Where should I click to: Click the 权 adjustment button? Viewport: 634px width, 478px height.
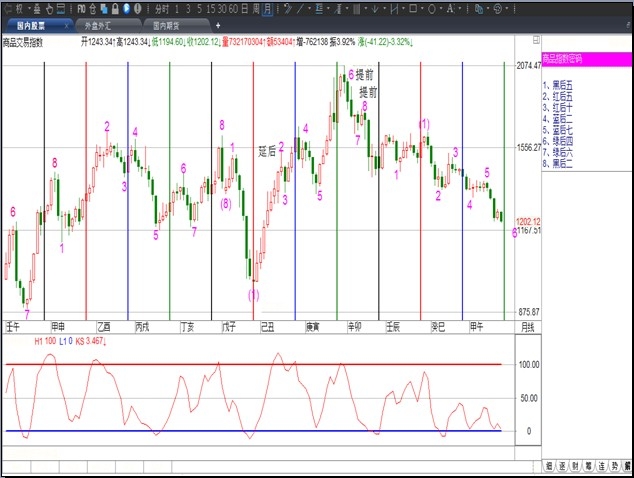tap(19, 8)
